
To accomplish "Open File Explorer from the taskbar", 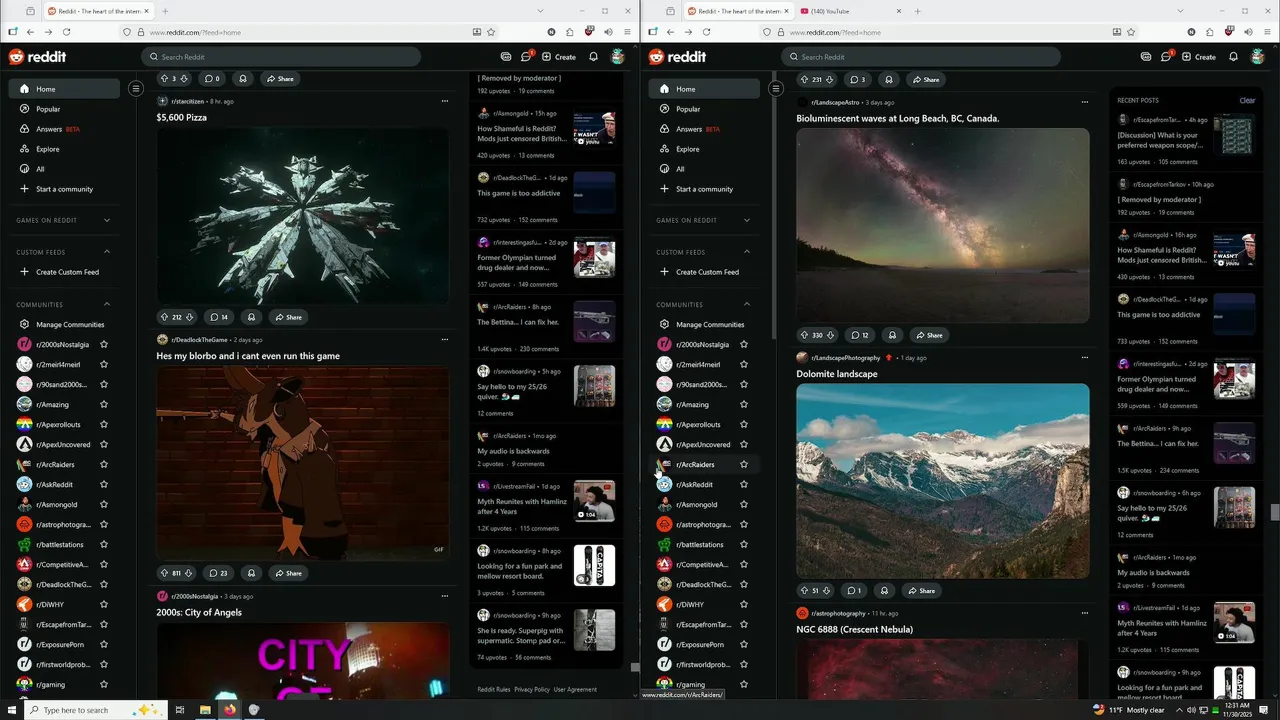I will point(205,710).
